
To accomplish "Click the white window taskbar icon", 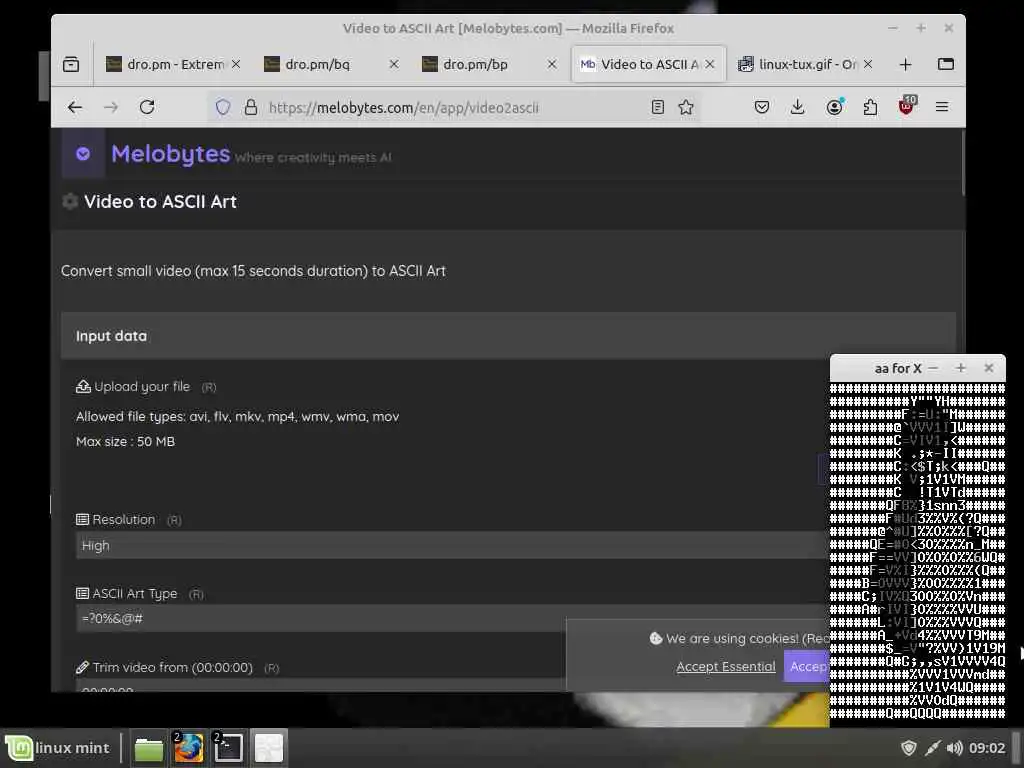I will [x=268, y=748].
